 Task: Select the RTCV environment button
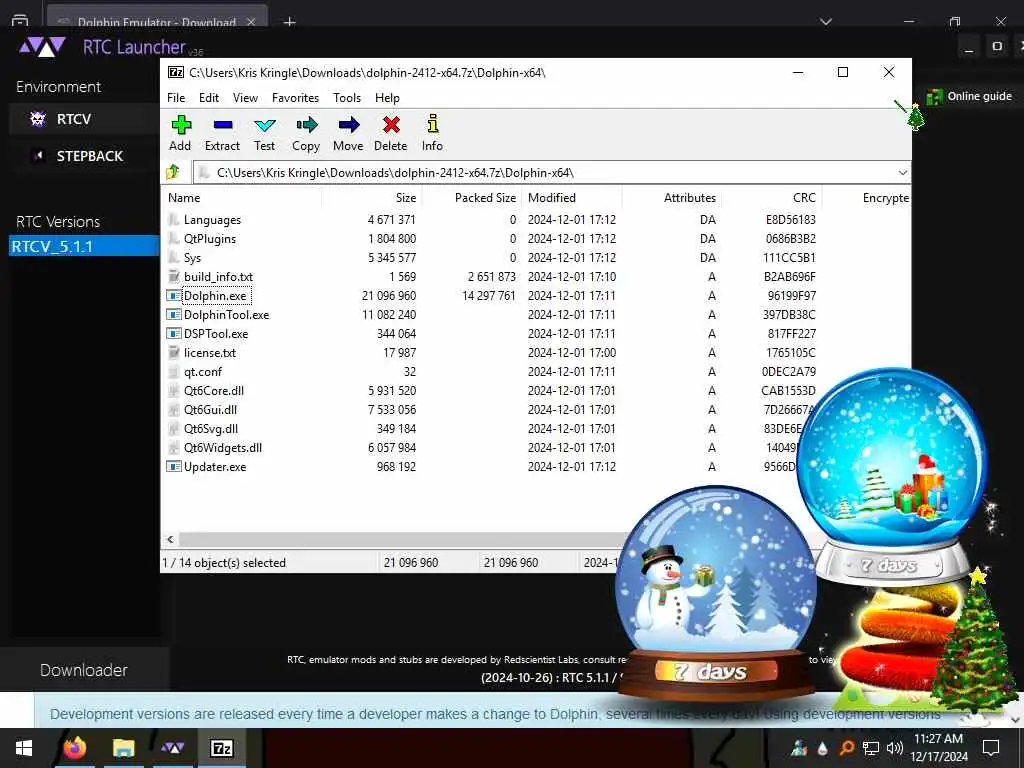[x=84, y=120]
